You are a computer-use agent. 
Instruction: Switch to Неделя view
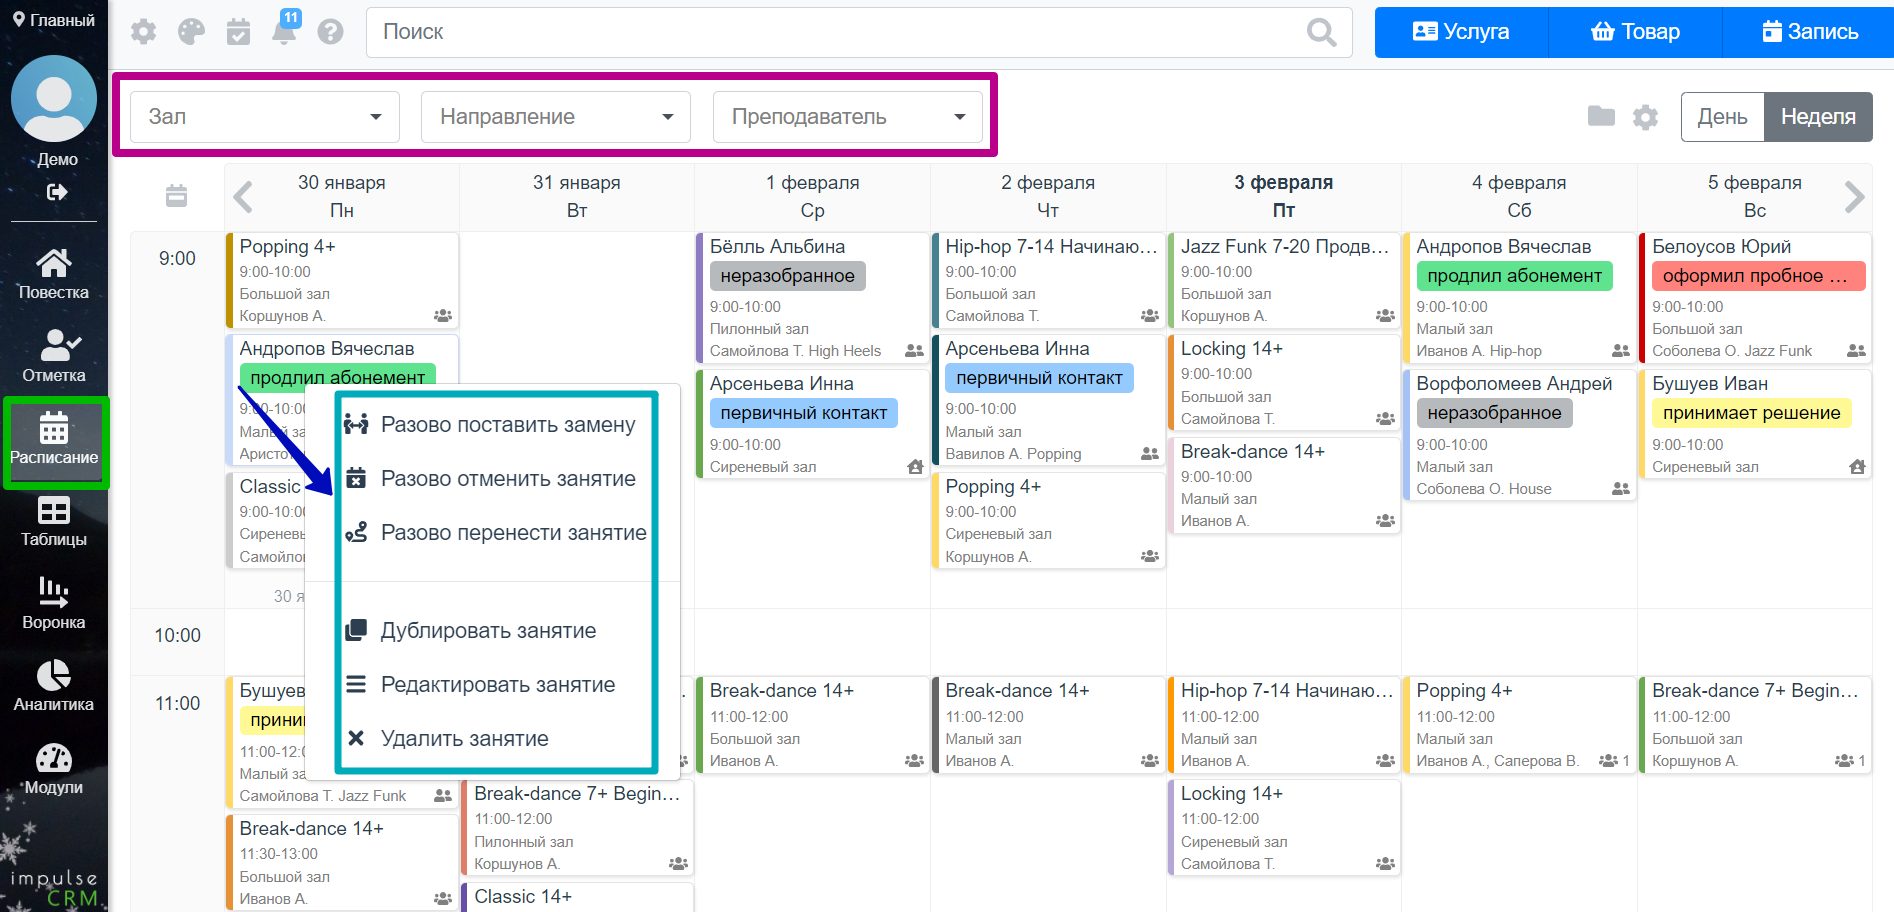click(x=1817, y=117)
